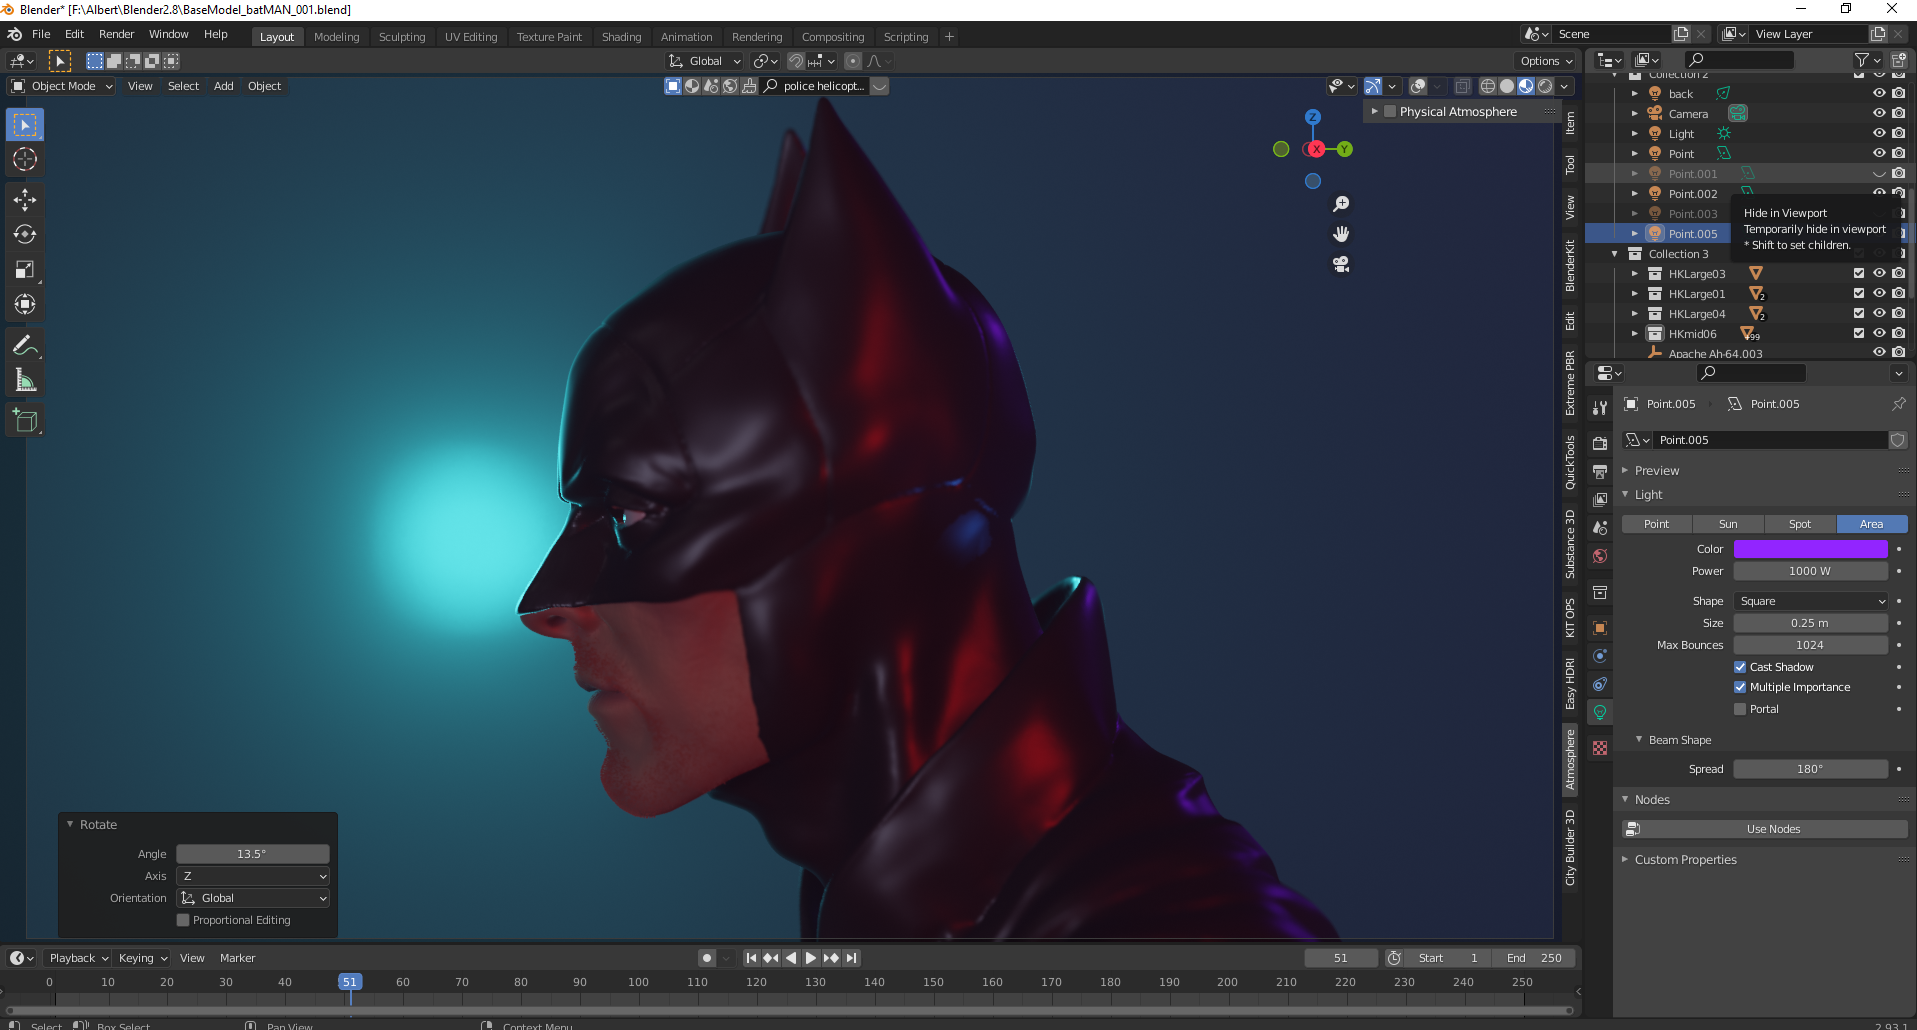
Task: Open Global transform orientation dropdown
Action: coord(705,61)
